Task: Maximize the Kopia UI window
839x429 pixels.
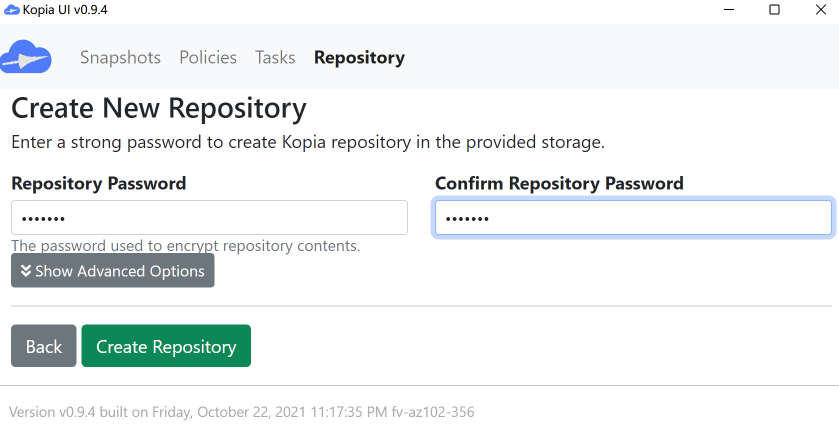Action: pyautogui.click(x=774, y=9)
